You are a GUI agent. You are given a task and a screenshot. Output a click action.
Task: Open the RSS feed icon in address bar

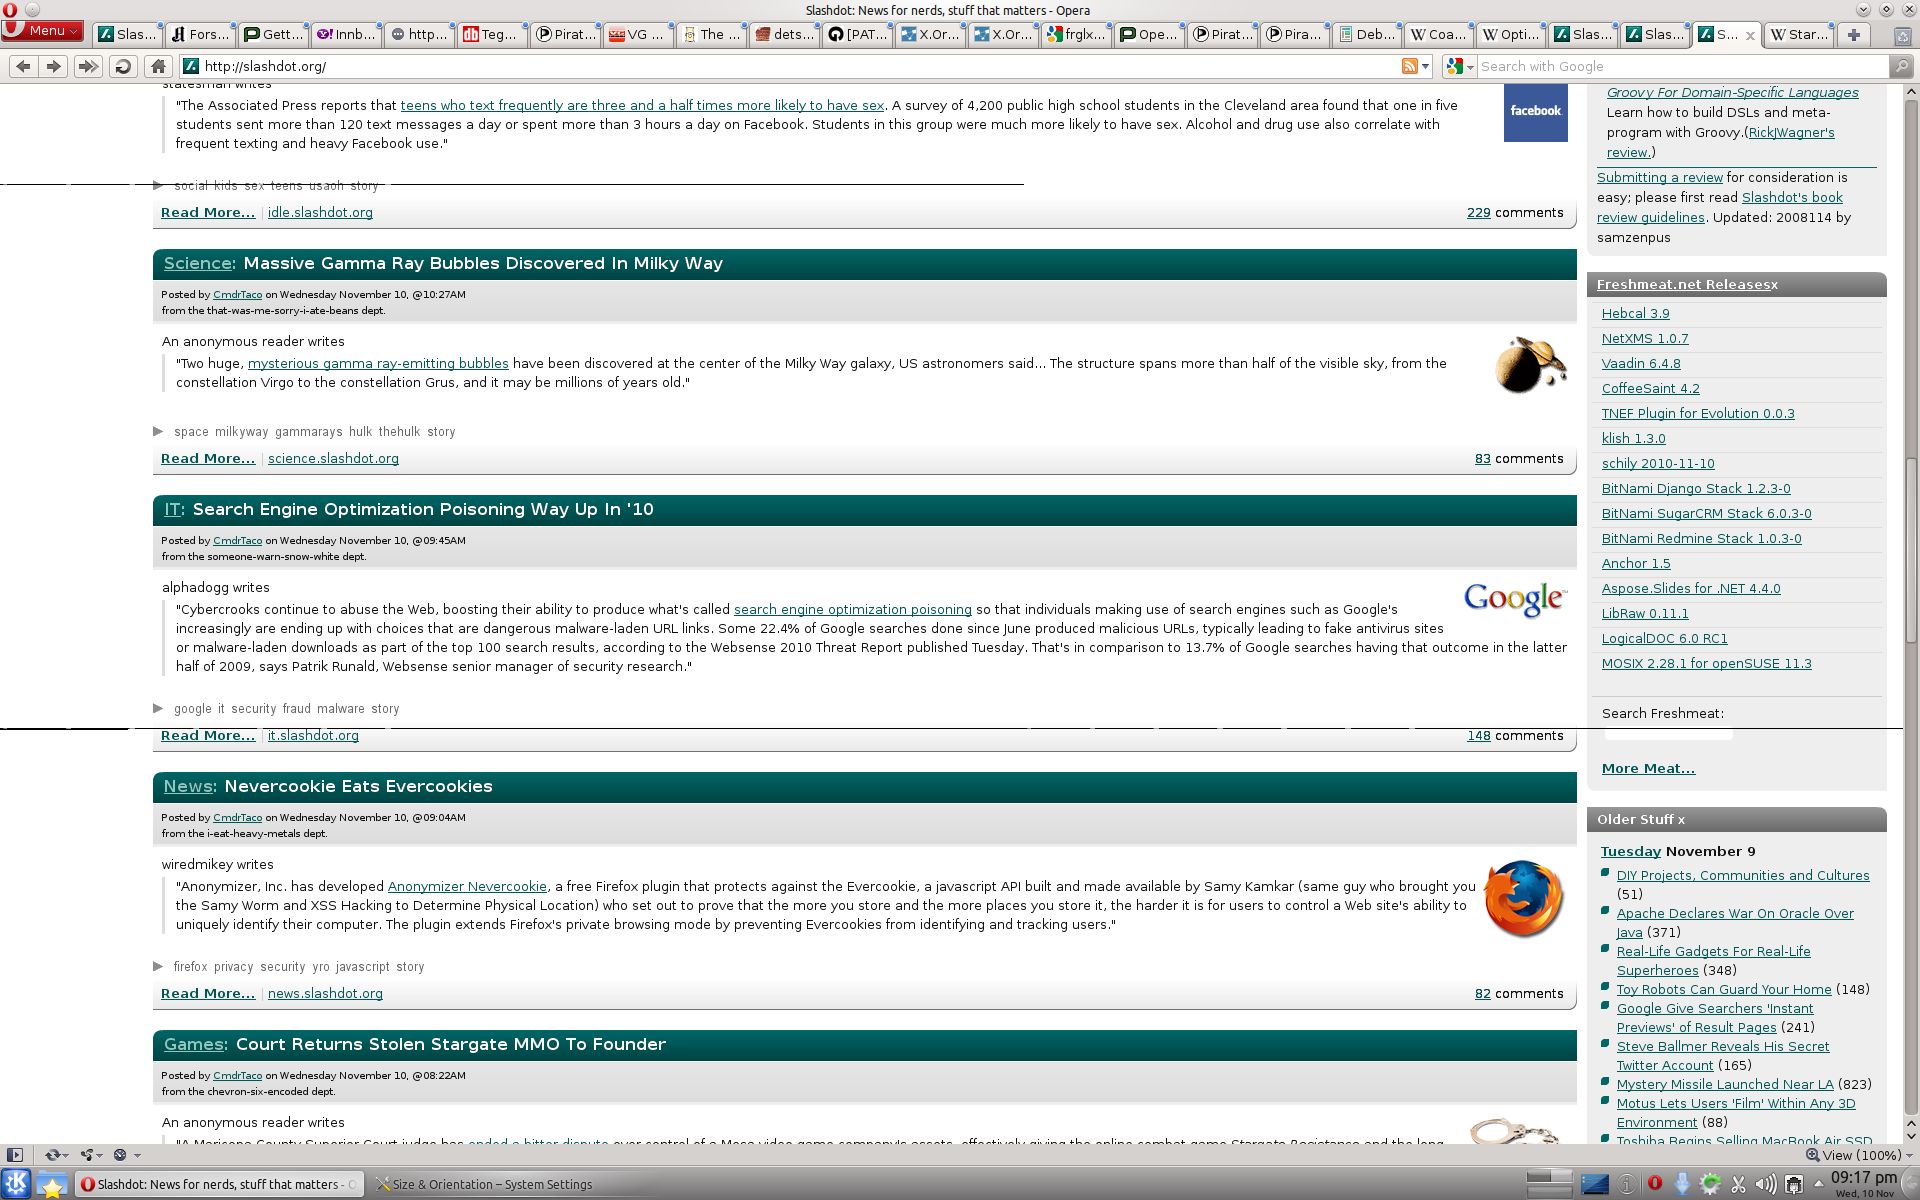(x=1410, y=66)
